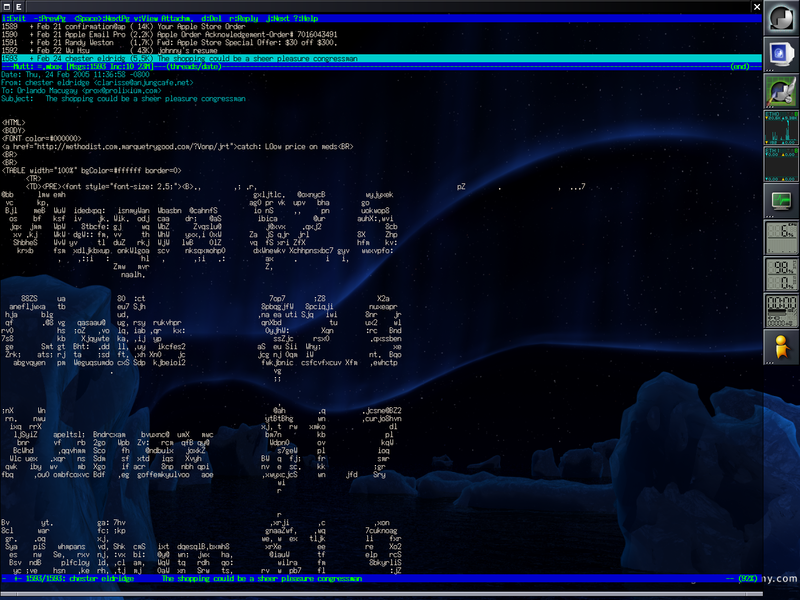Open the ETH0 network traffic graph dockapp
The image size is (800, 600).
(x=781, y=128)
